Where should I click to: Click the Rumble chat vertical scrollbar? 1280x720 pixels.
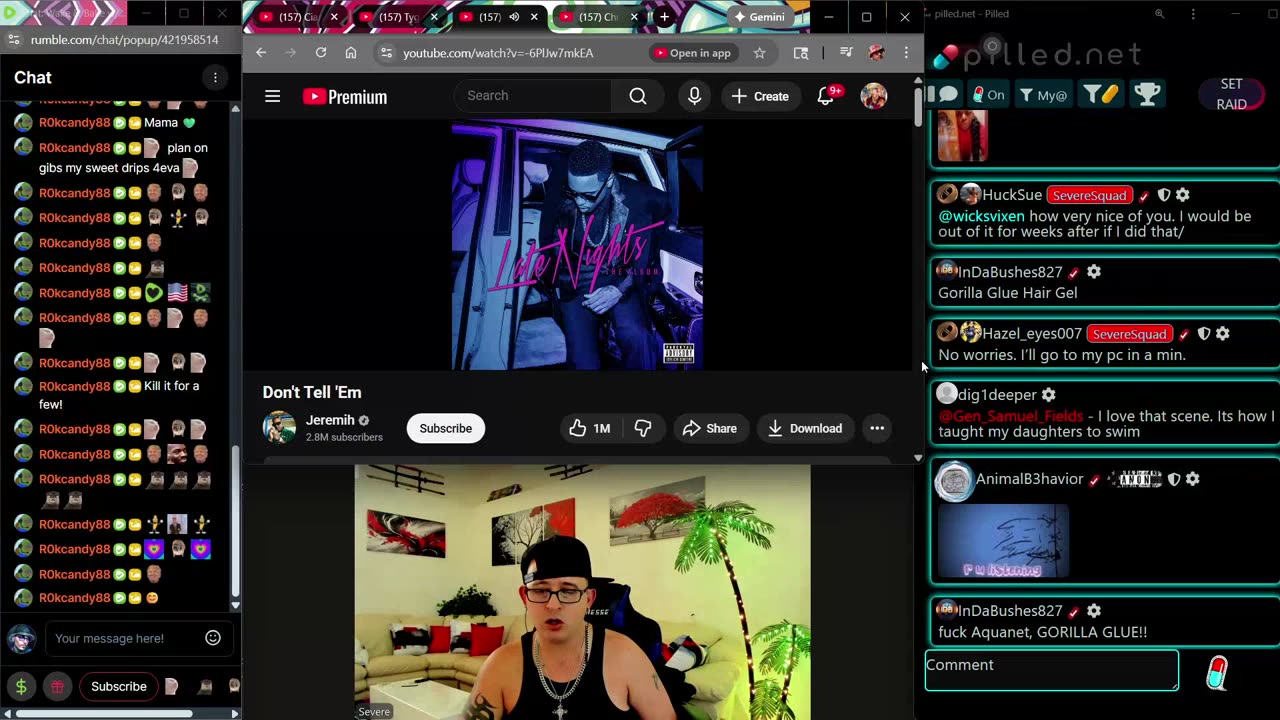click(235, 520)
